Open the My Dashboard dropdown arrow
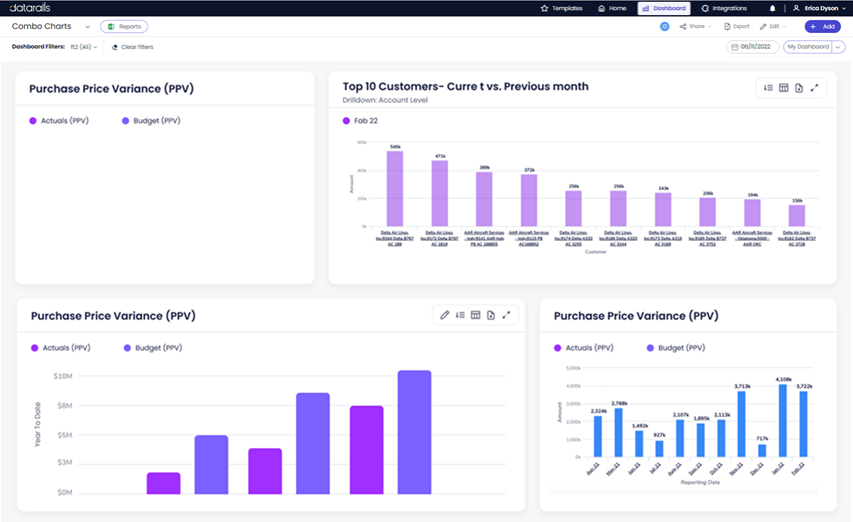853x522 pixels. 838,47
